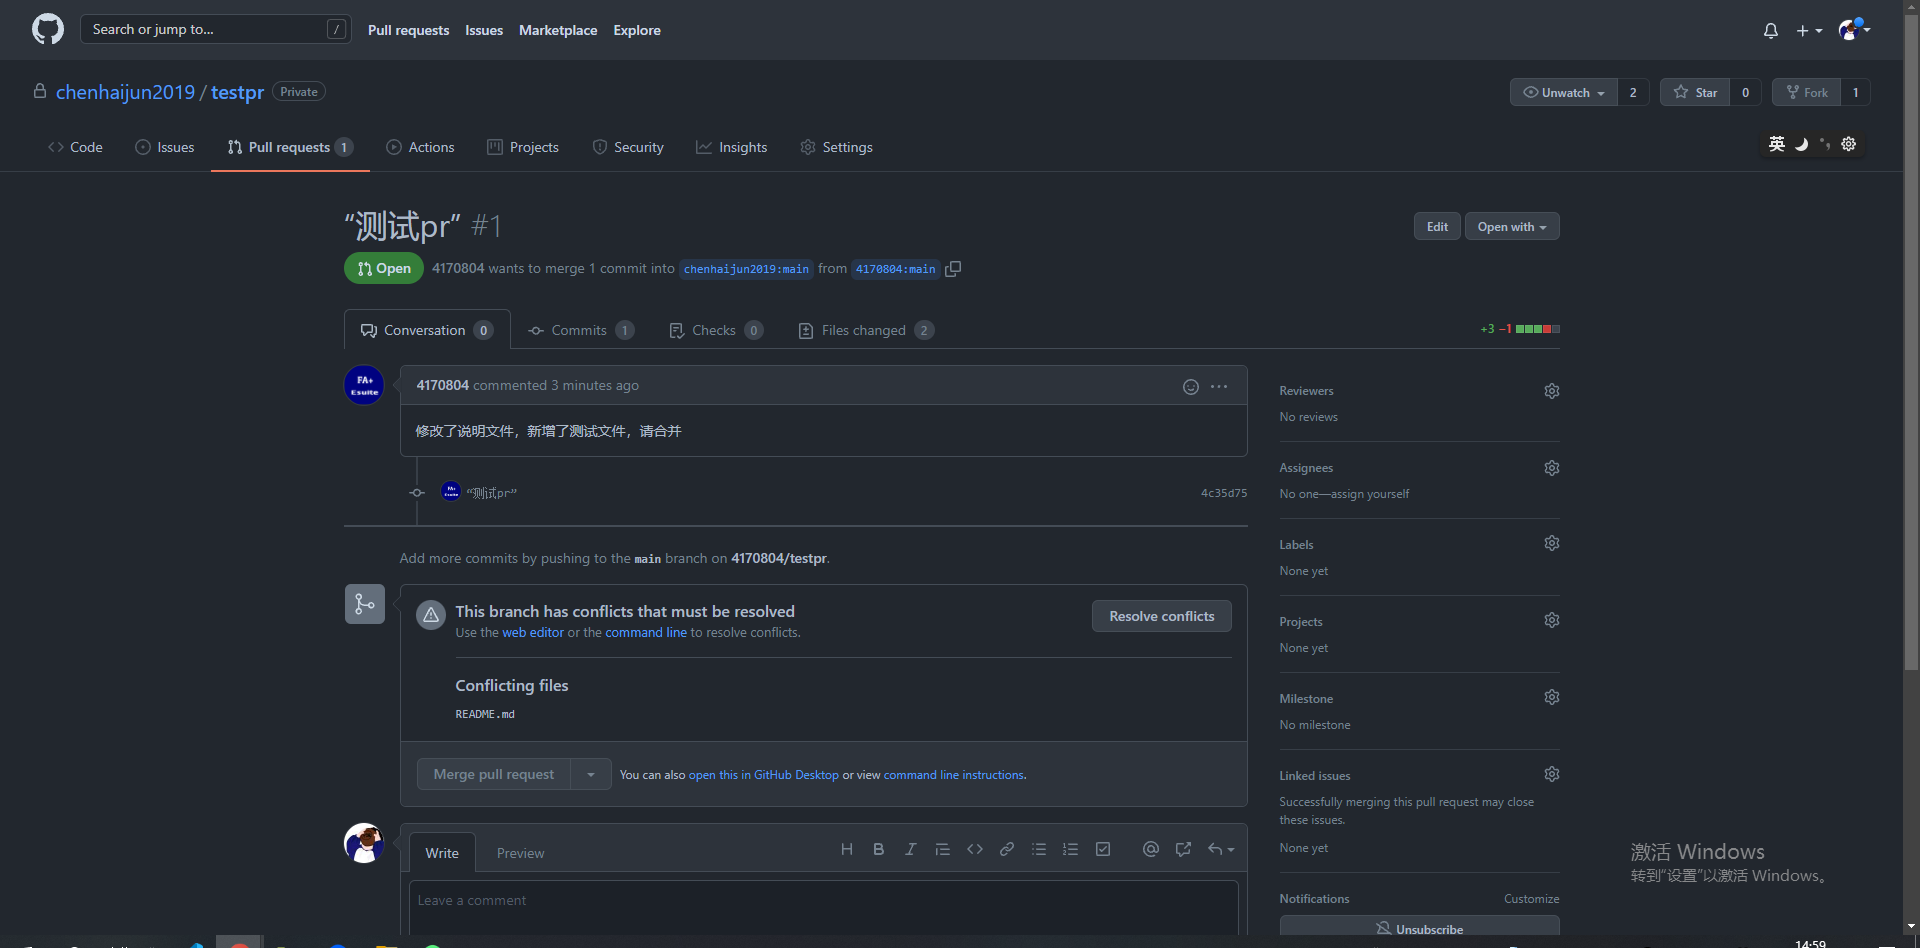Switch to the comment Preview tab

520,853
